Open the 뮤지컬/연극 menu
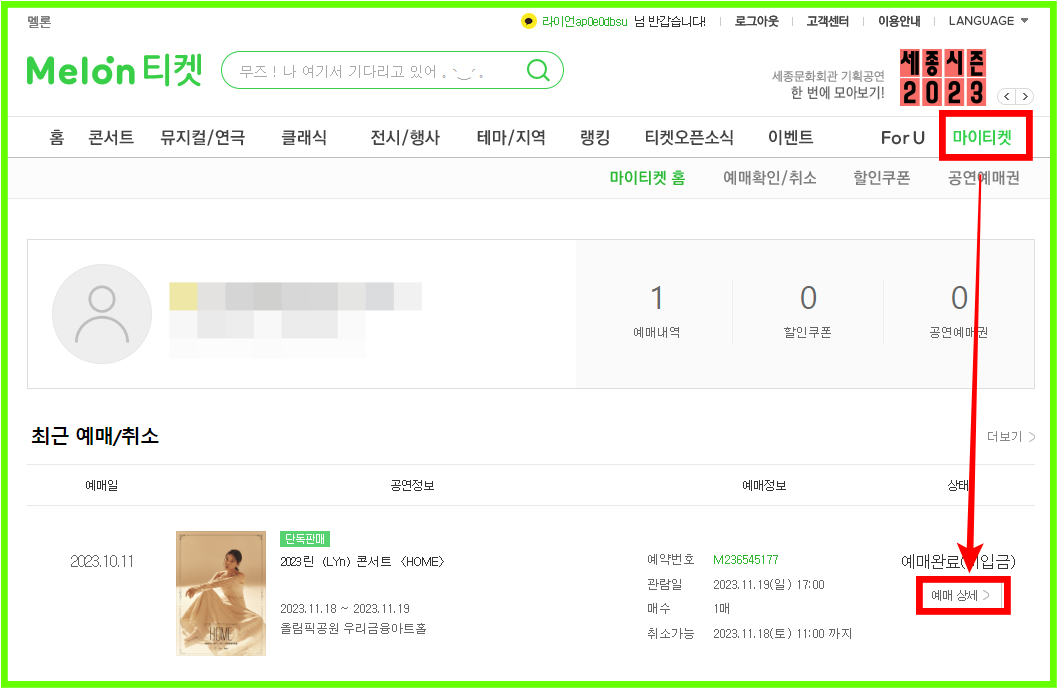The image size is (1058, 689). (x=202, y=138)
